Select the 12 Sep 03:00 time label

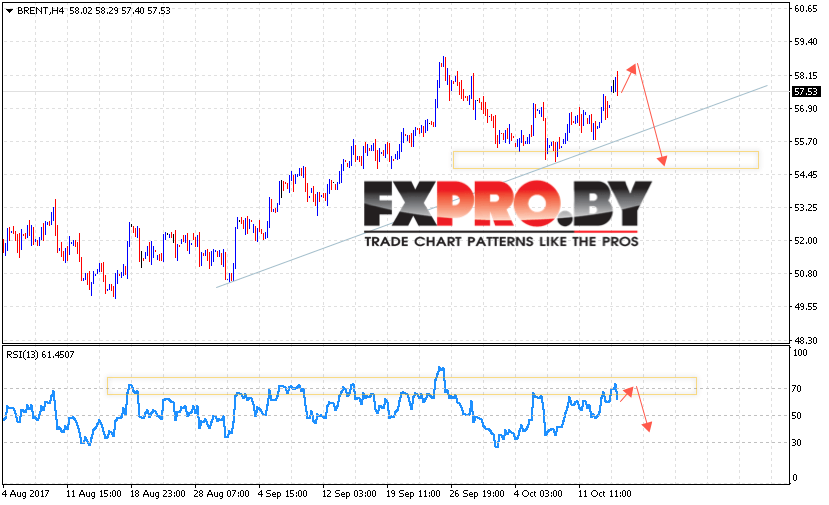pos(349,494)
